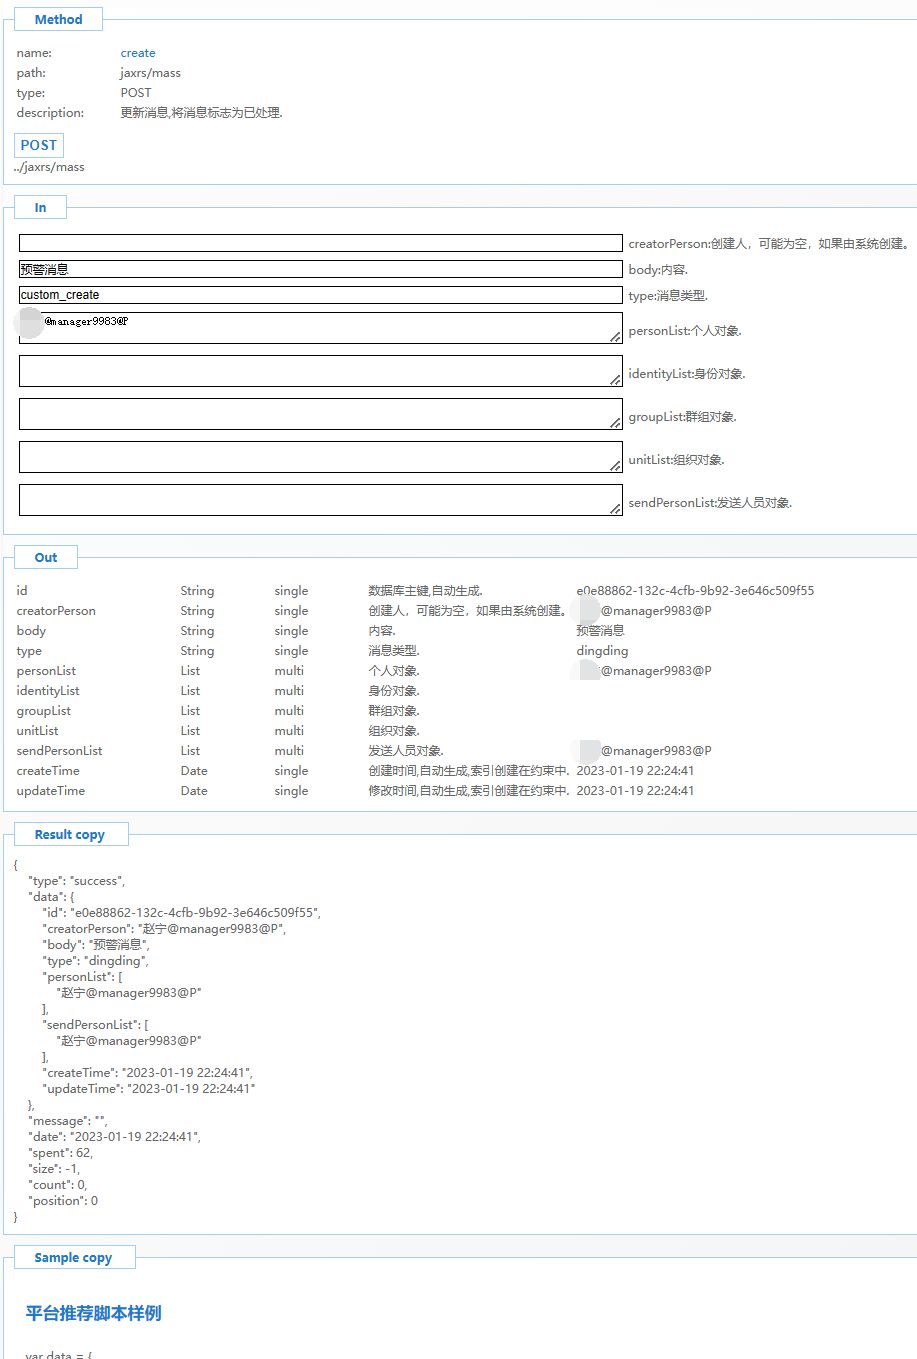Viewport: 917px width, 1359px height.
Task: Click into the identityList textarea
Action: [320, 371]
